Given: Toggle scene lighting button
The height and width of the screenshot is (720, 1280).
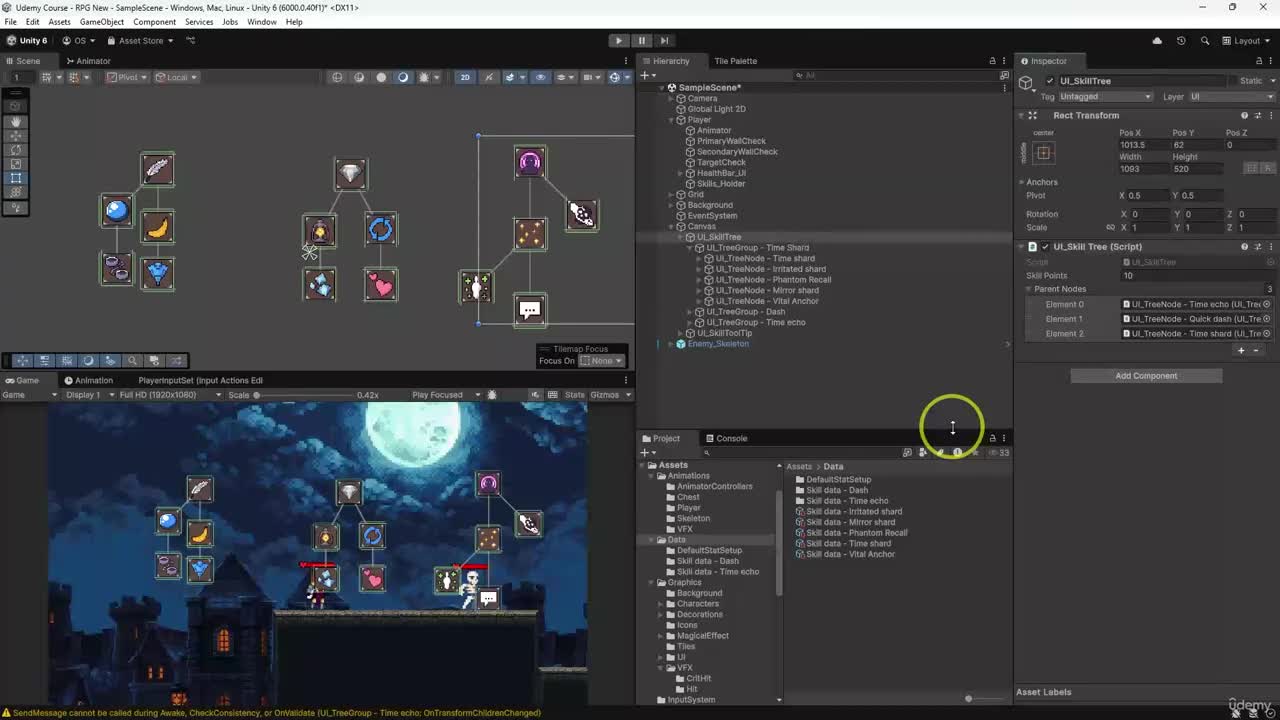Looking at the screenshot, I should tap(488, 77).
